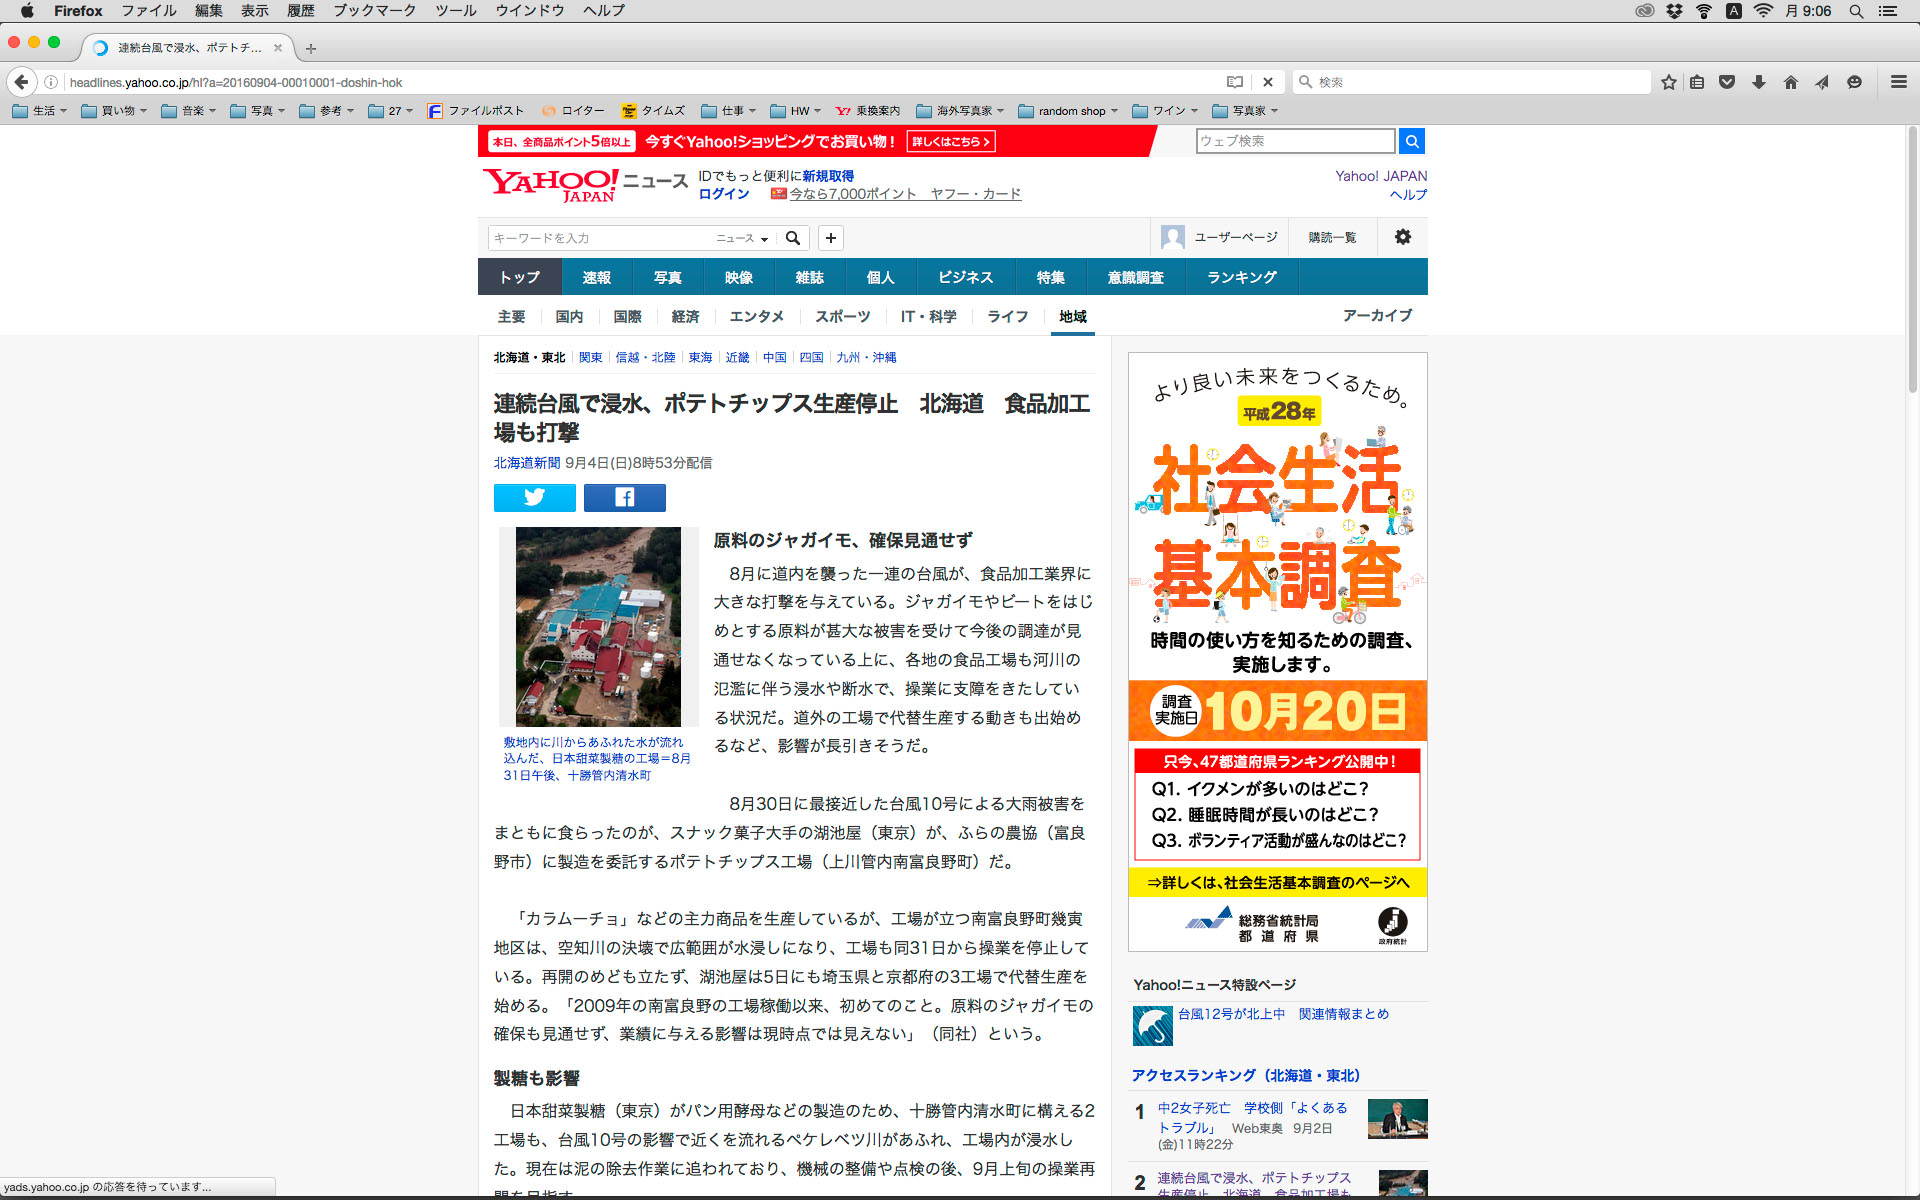
Task: Toggle reader view icon in the address bar
Action: pos(1235,82)
